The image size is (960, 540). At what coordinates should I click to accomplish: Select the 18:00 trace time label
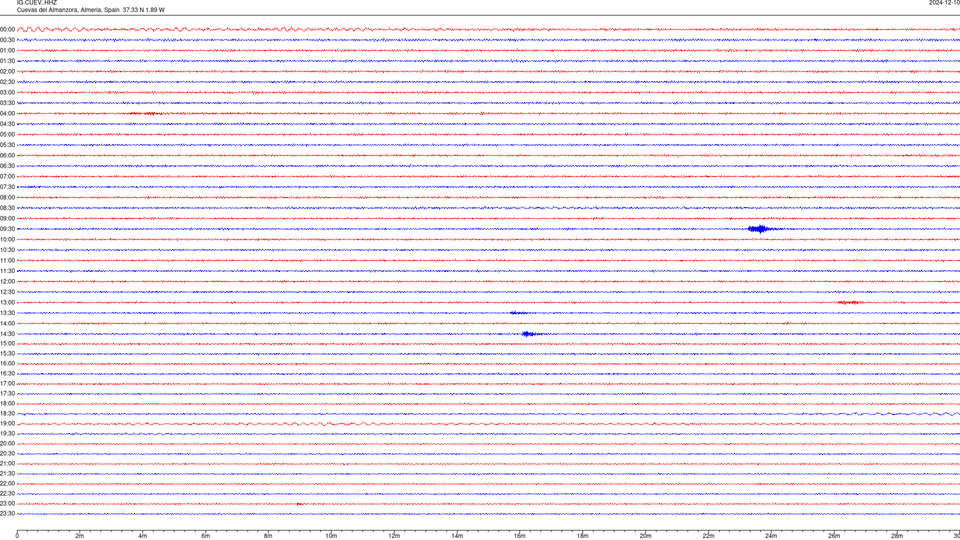(x=7, y=403)
